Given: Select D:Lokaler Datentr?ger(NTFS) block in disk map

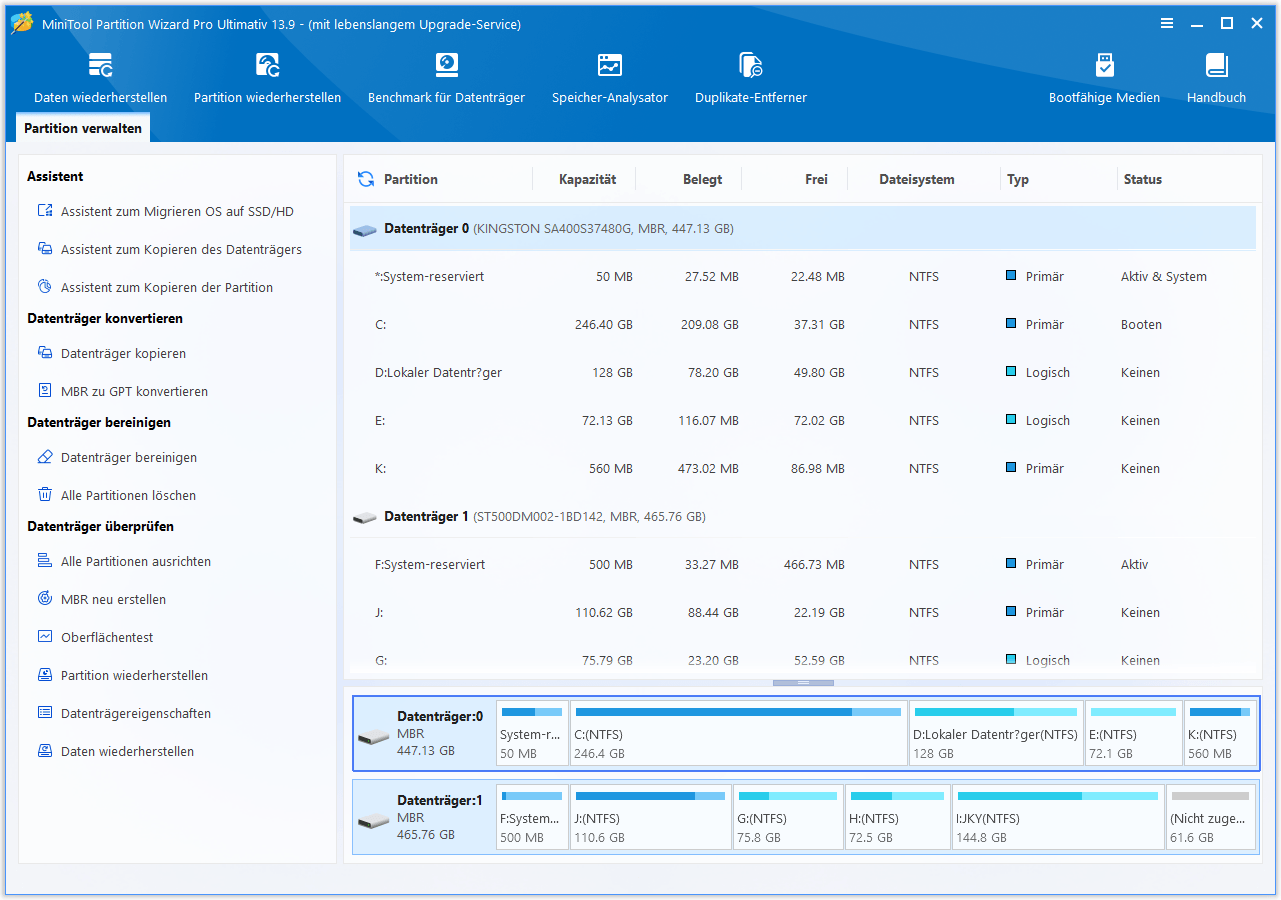Looking at the screenshot, I should click(996, 733).
